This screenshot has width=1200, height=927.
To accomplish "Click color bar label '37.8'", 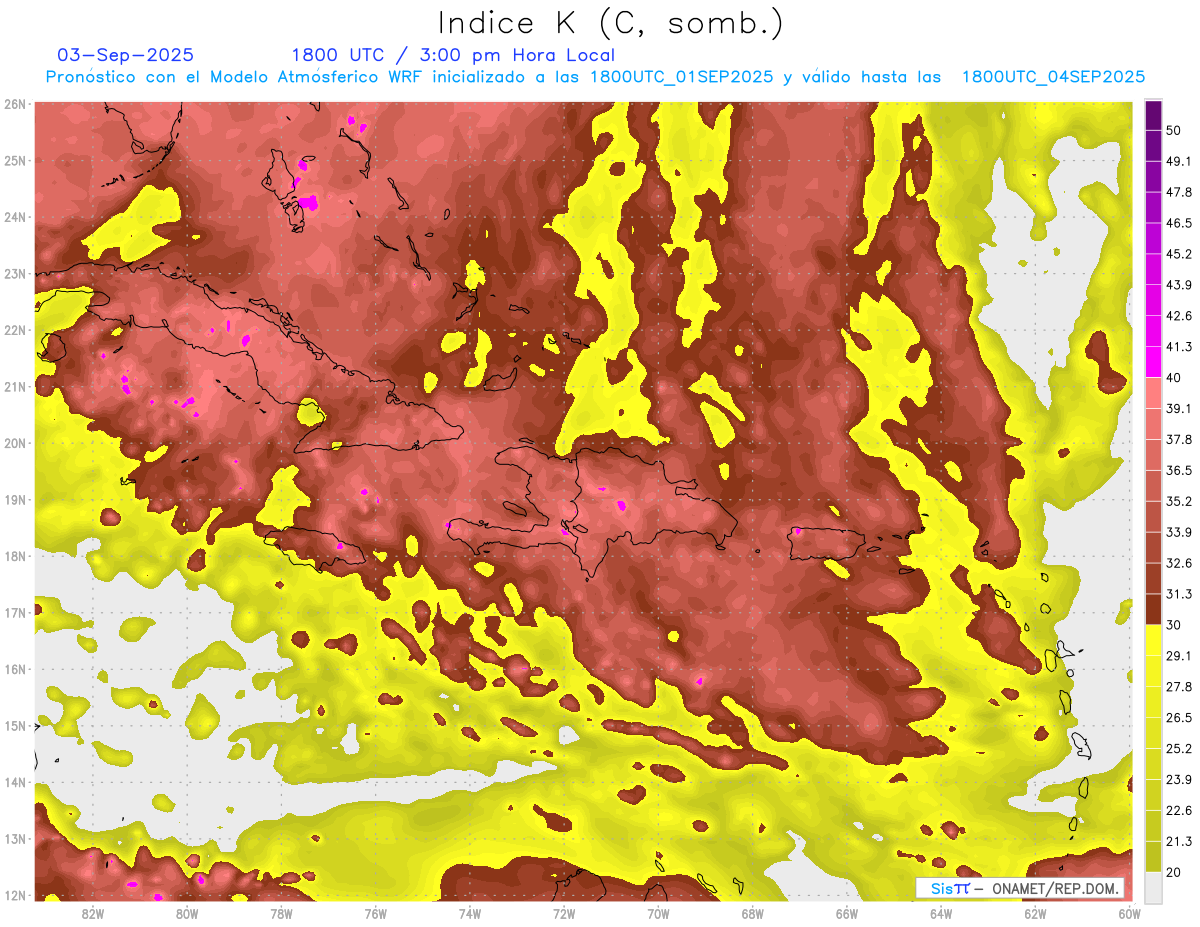I will [x=1178, y=439].
